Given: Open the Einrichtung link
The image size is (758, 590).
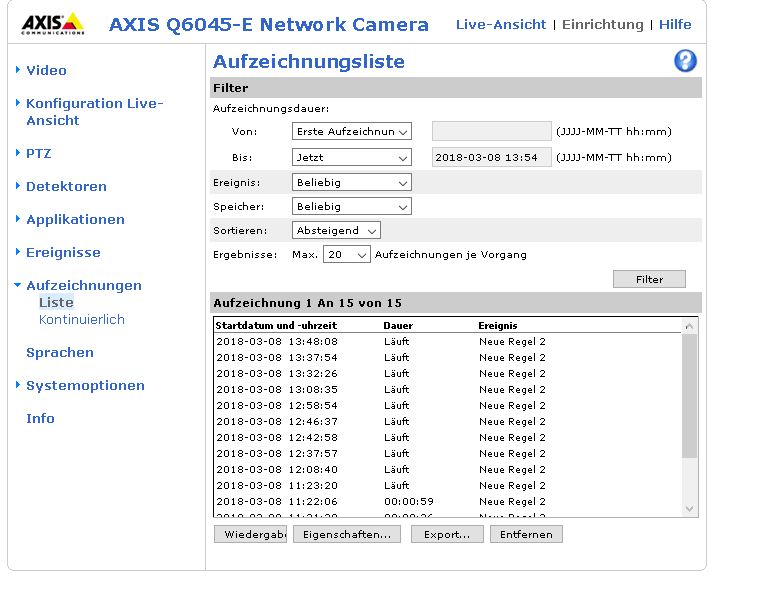Looking at the screenshot, I should 603,24.
